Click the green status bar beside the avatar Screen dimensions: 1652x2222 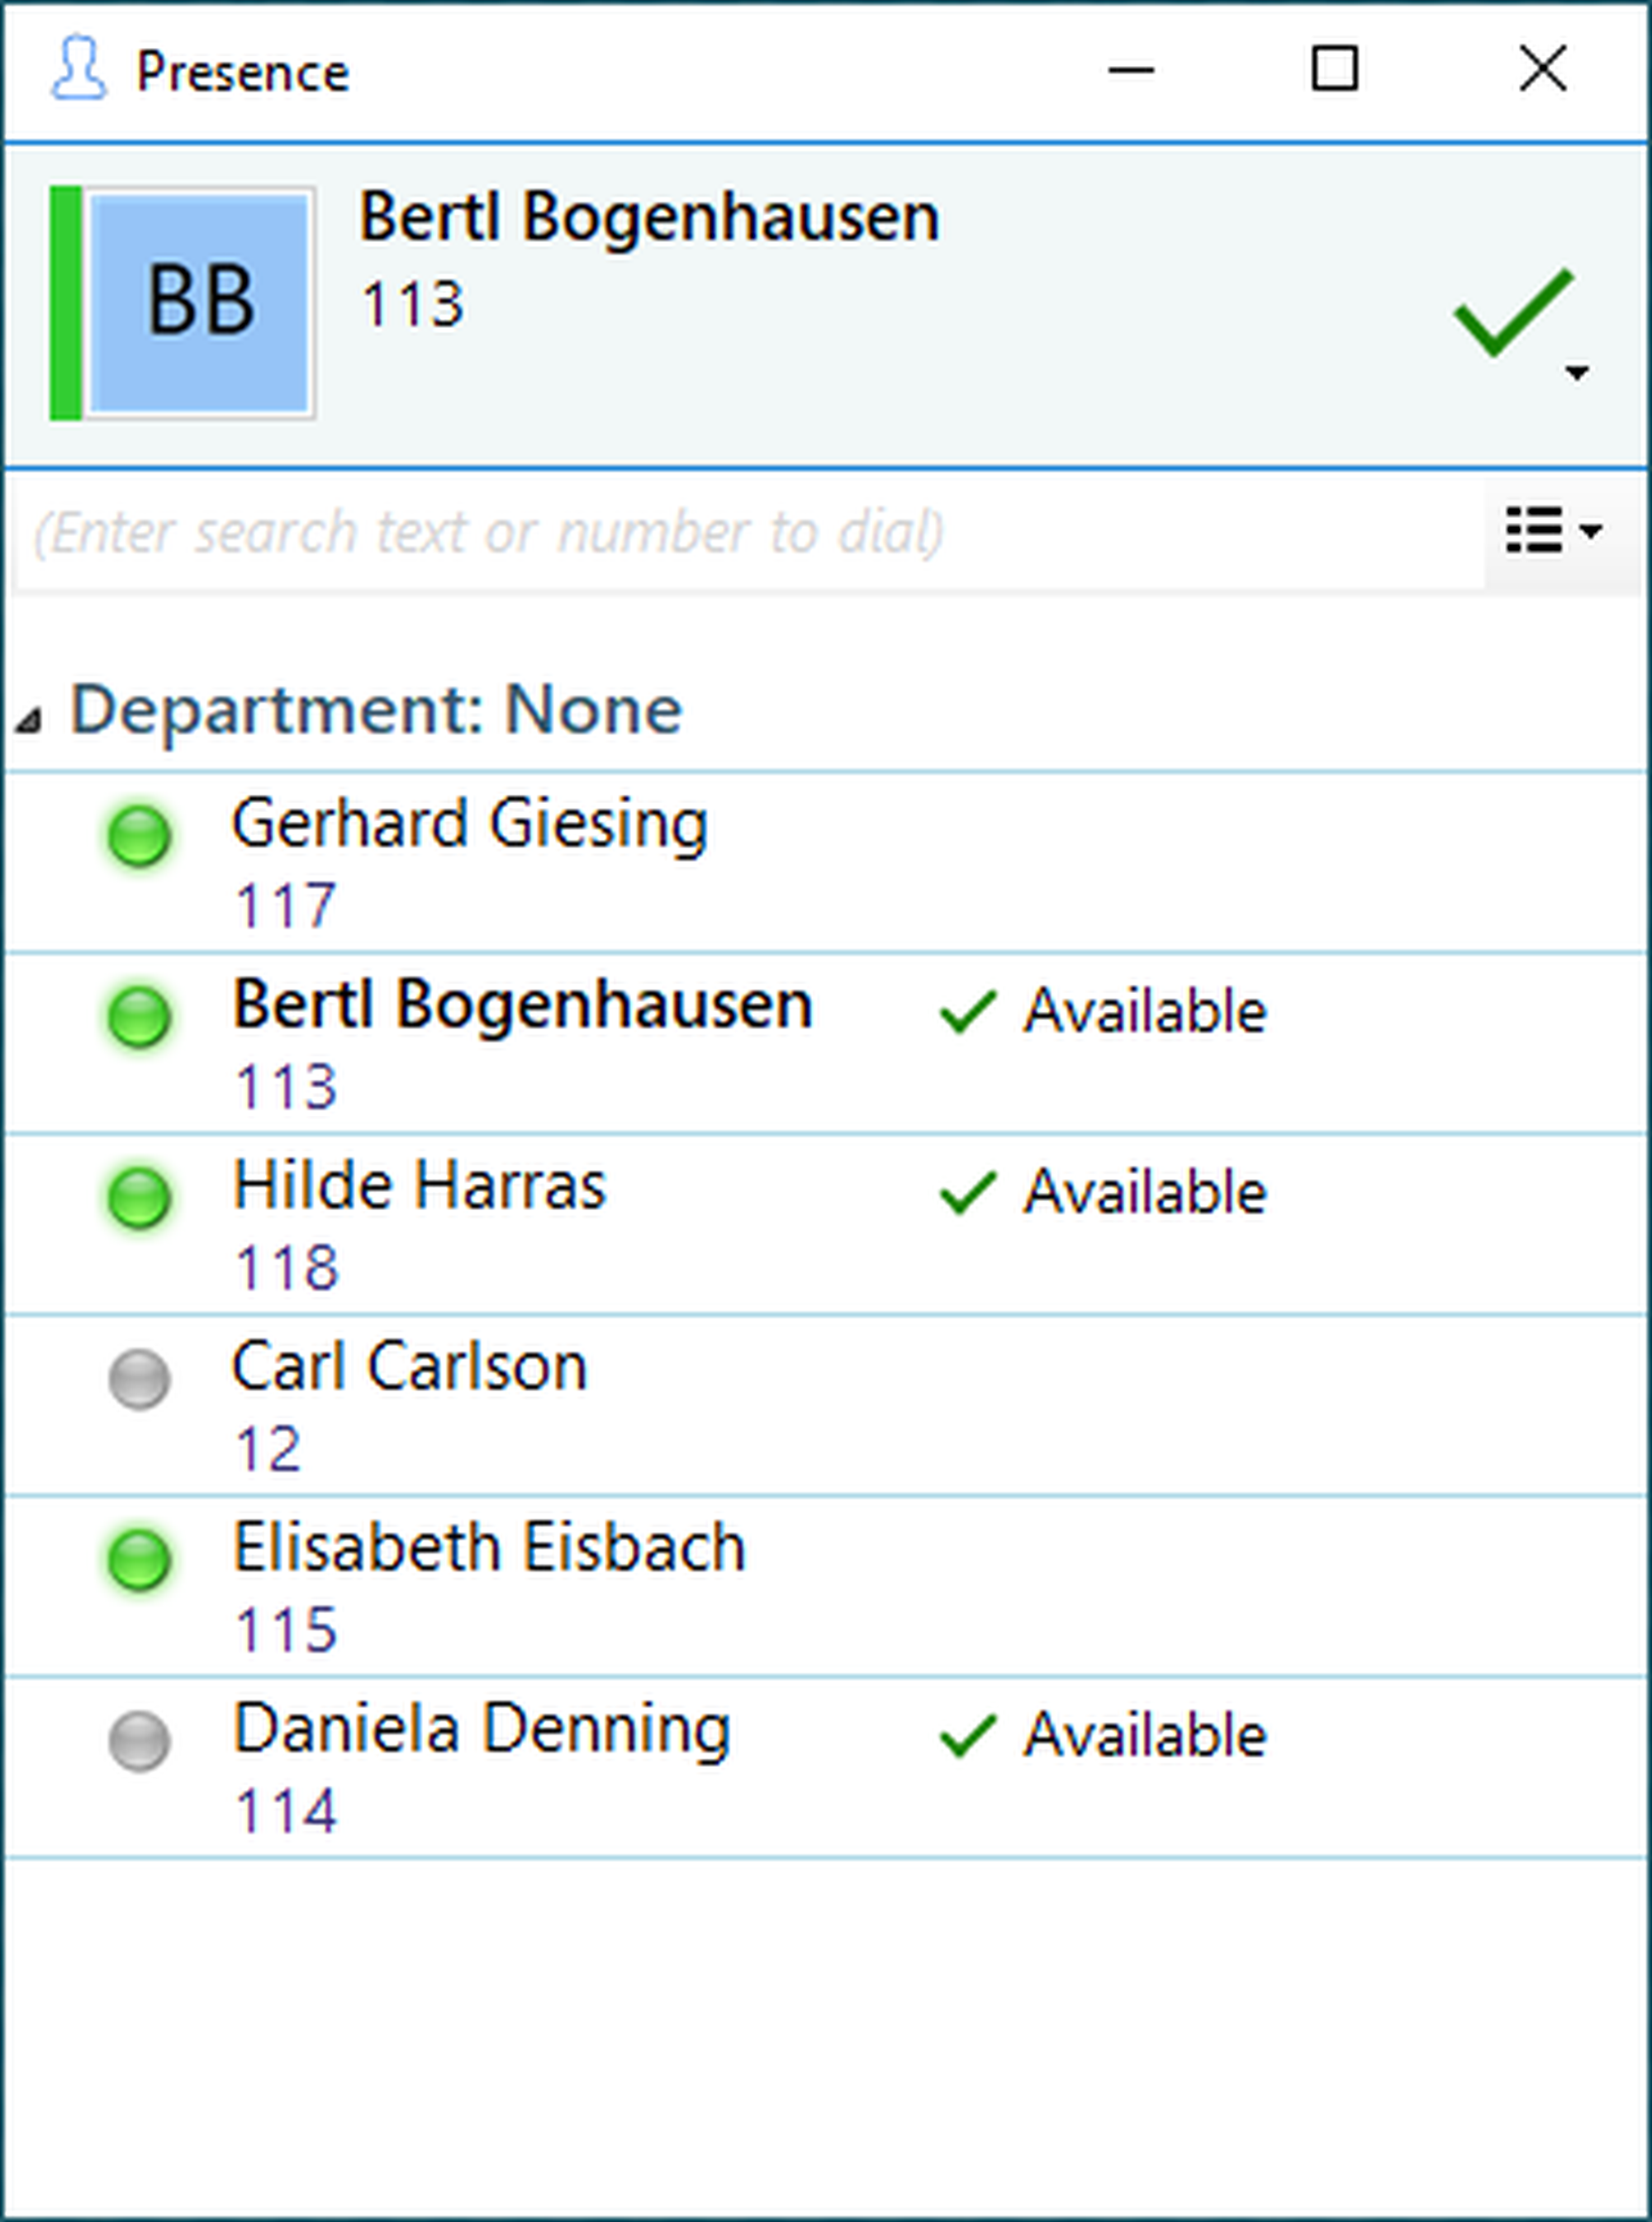66,302
